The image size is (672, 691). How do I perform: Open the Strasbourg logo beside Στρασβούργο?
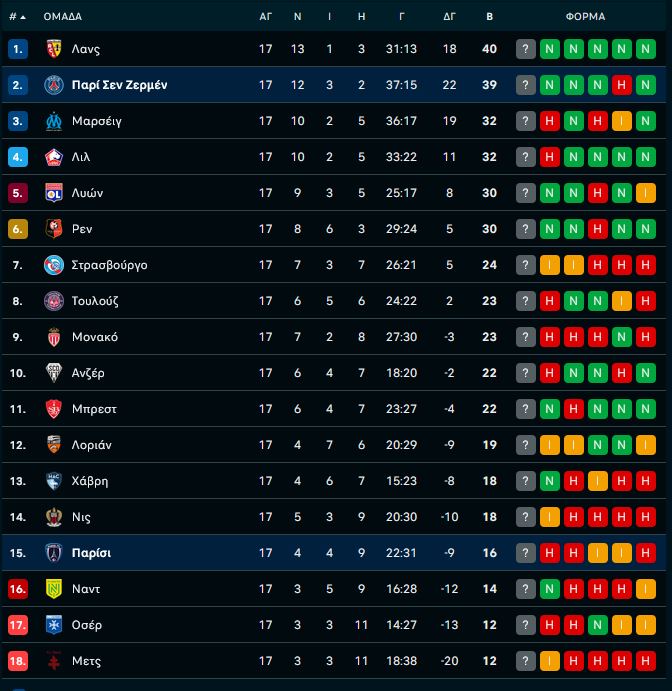tap(54, 265)
